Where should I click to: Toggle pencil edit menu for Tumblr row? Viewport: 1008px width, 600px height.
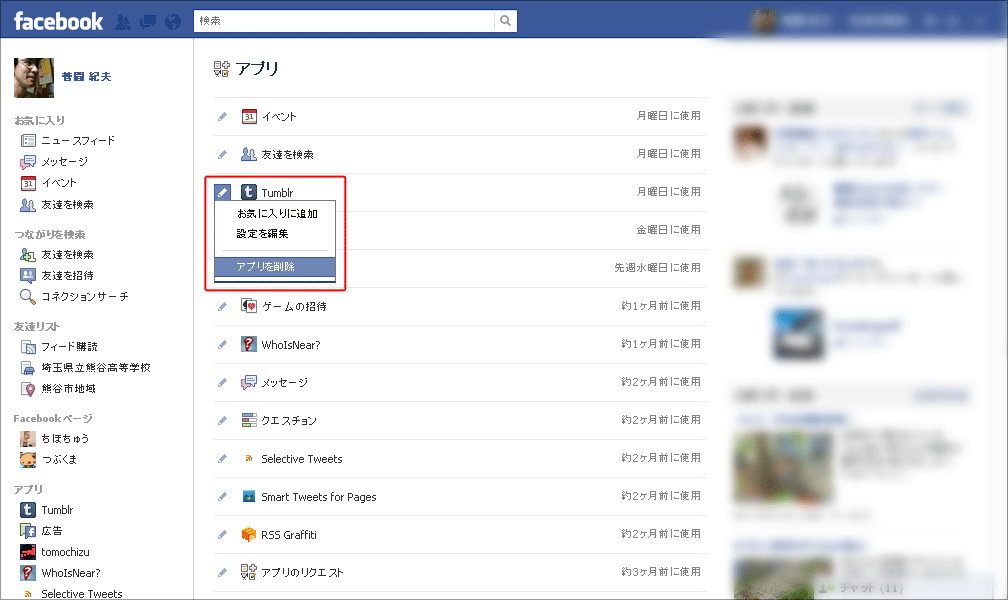pos(222,192)
